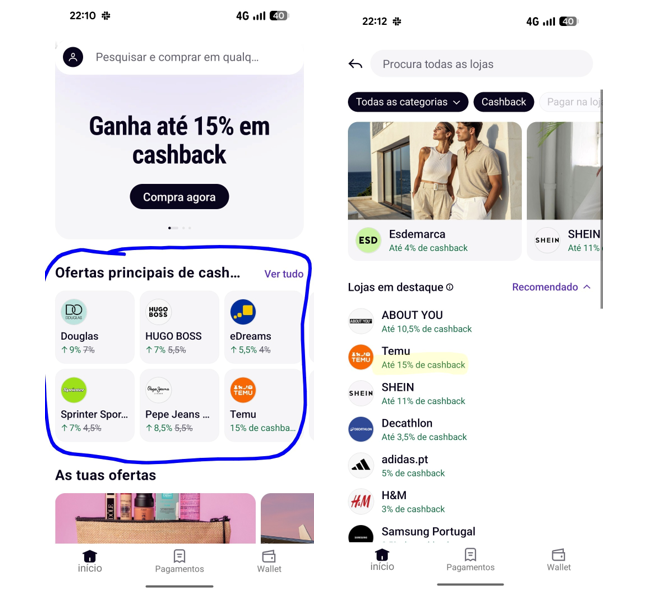Tap the Pagamentos icon on right screen

[471, 554]
